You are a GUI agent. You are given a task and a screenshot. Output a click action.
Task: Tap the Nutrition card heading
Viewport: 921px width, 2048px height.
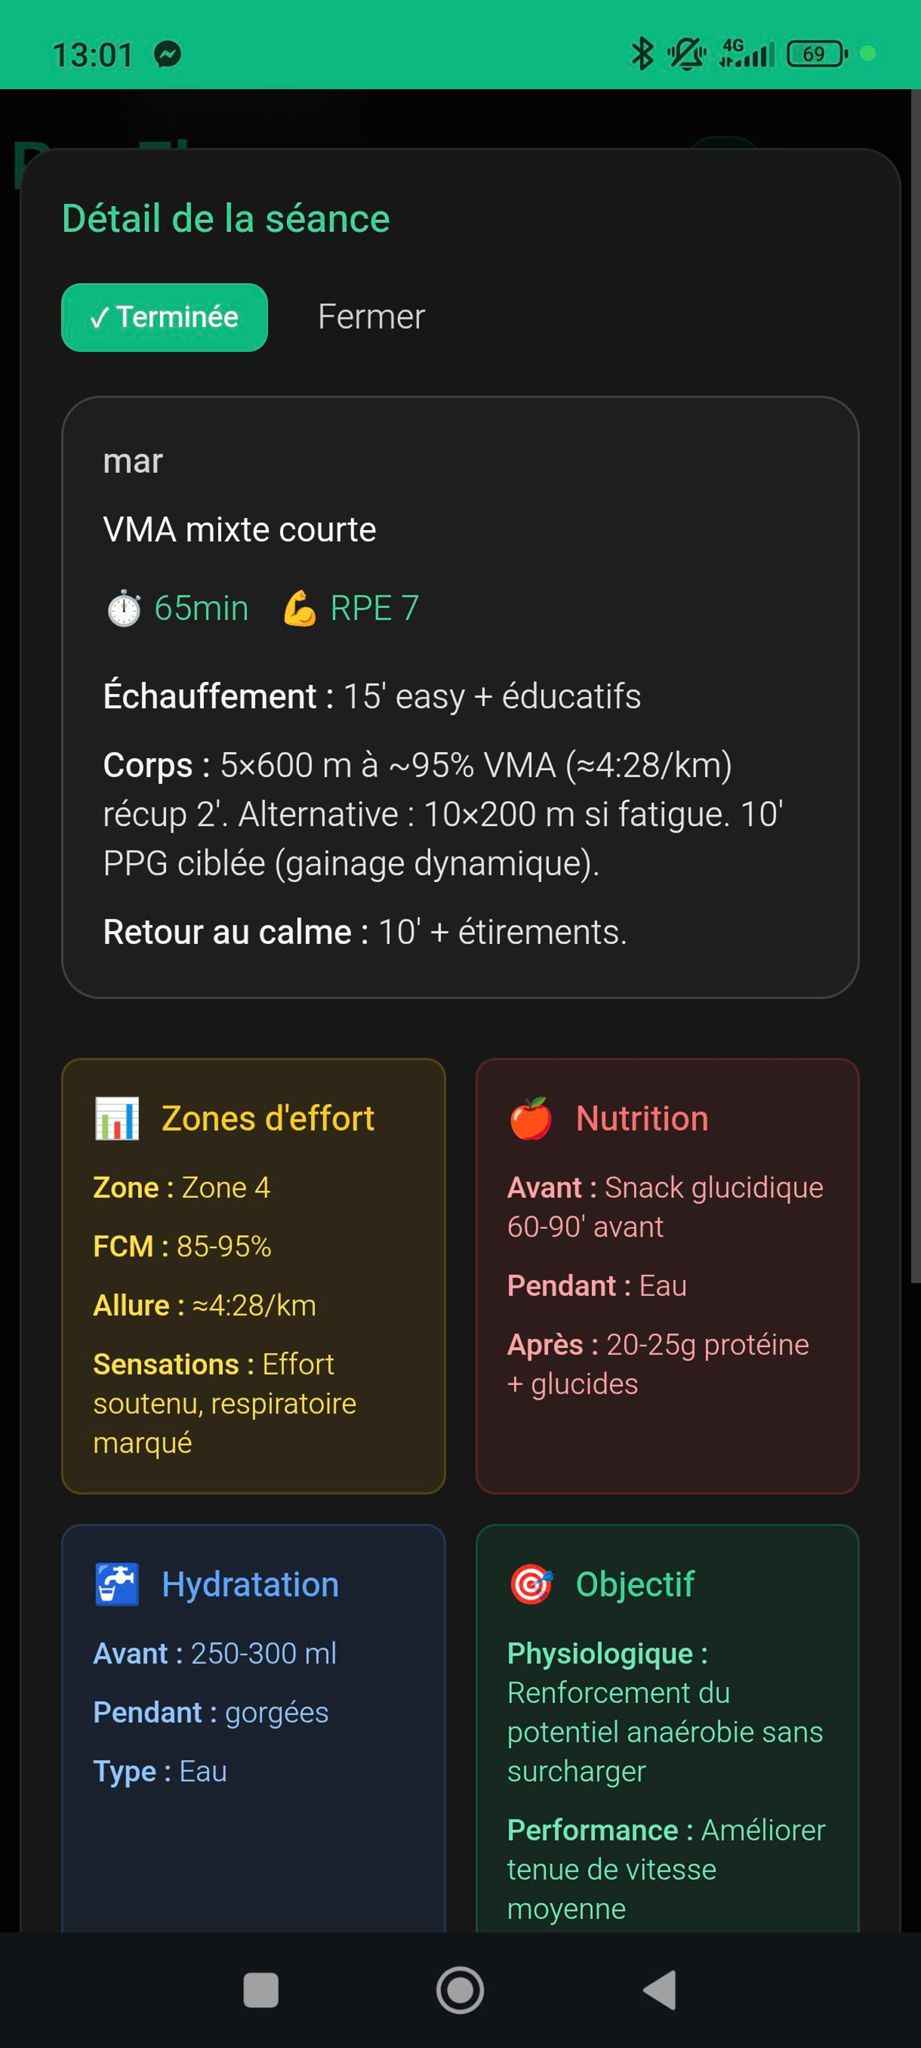tap(642, 1118)
